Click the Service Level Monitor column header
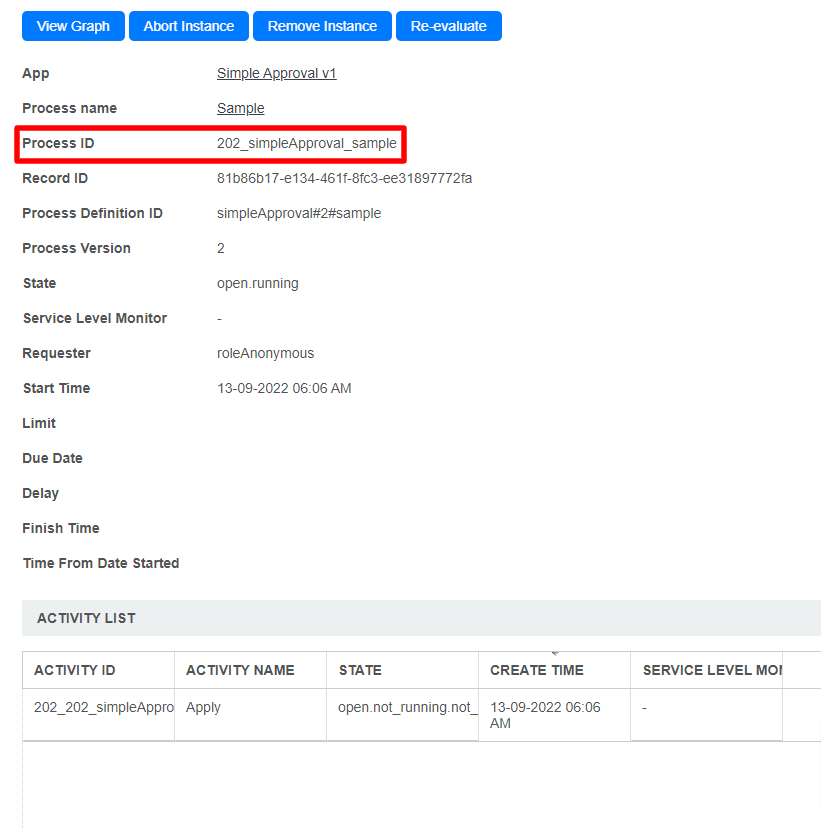Image resolution: width=821 pixels, height=828 pixels. pyautogui.click(x=711, y=670)
